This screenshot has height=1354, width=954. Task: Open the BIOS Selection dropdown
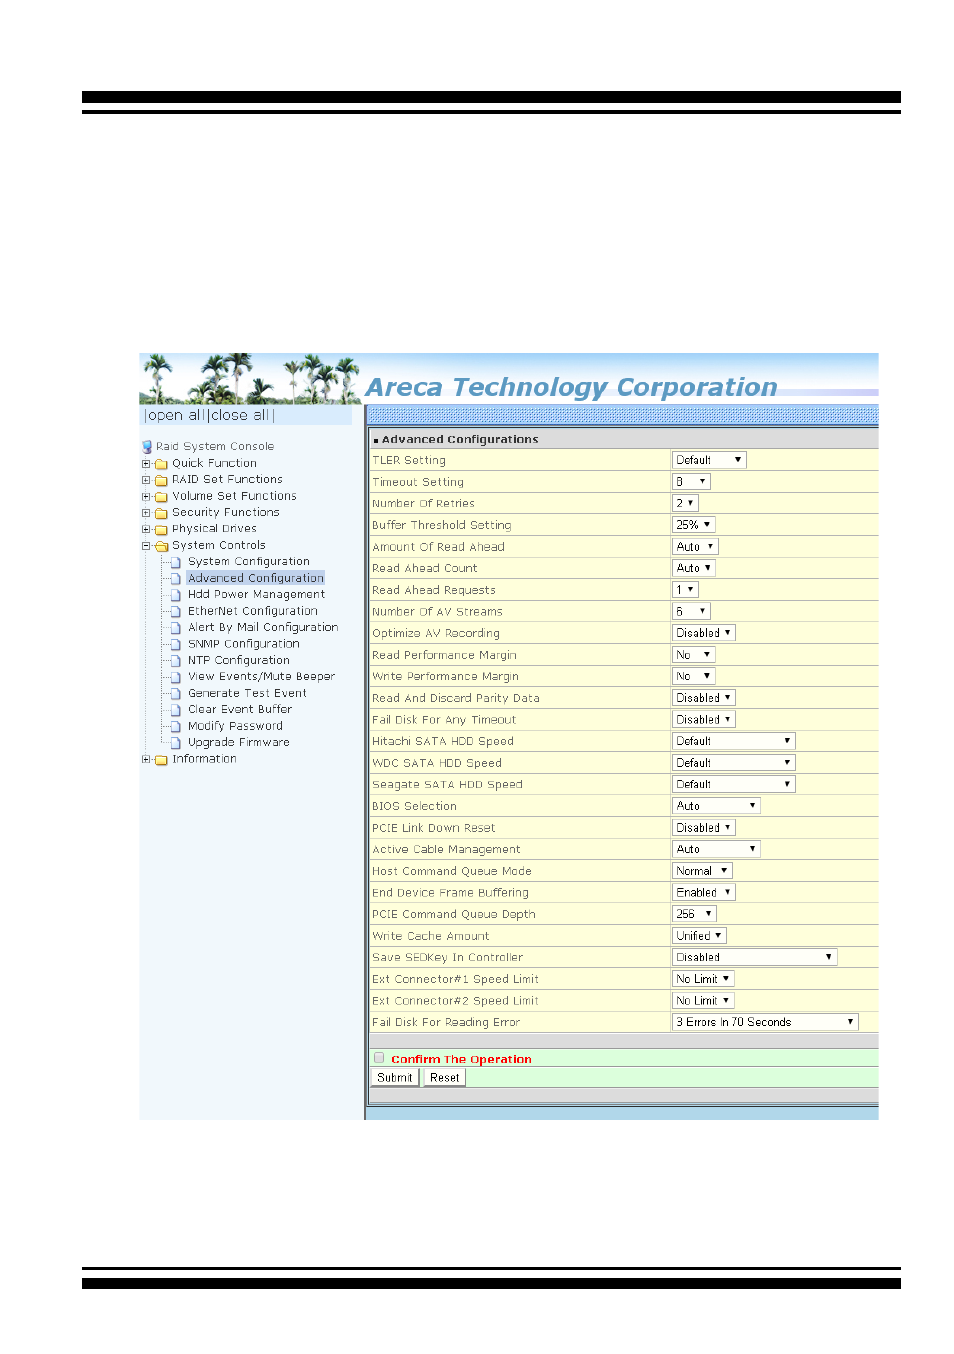[716, 807]
